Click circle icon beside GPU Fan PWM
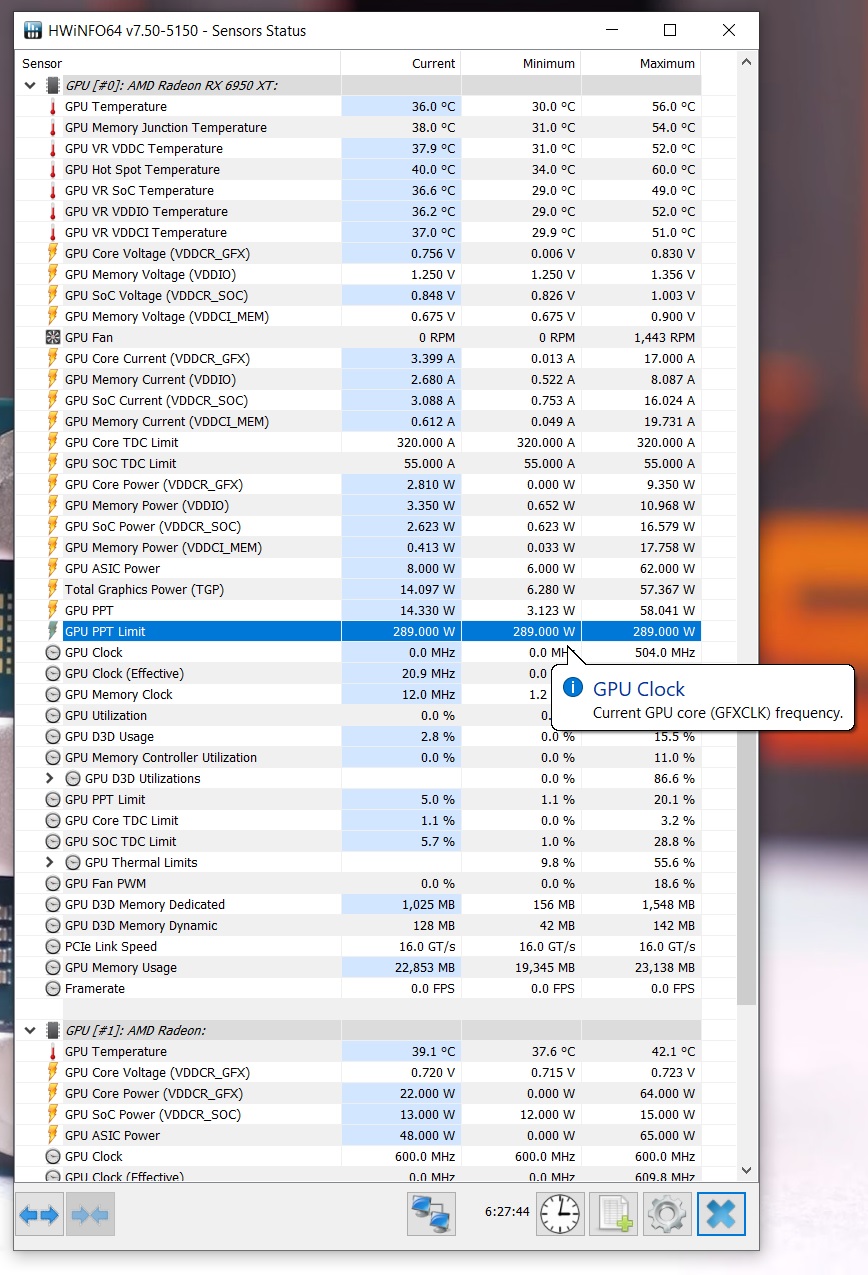868x1275 pixels. [53, 883]
